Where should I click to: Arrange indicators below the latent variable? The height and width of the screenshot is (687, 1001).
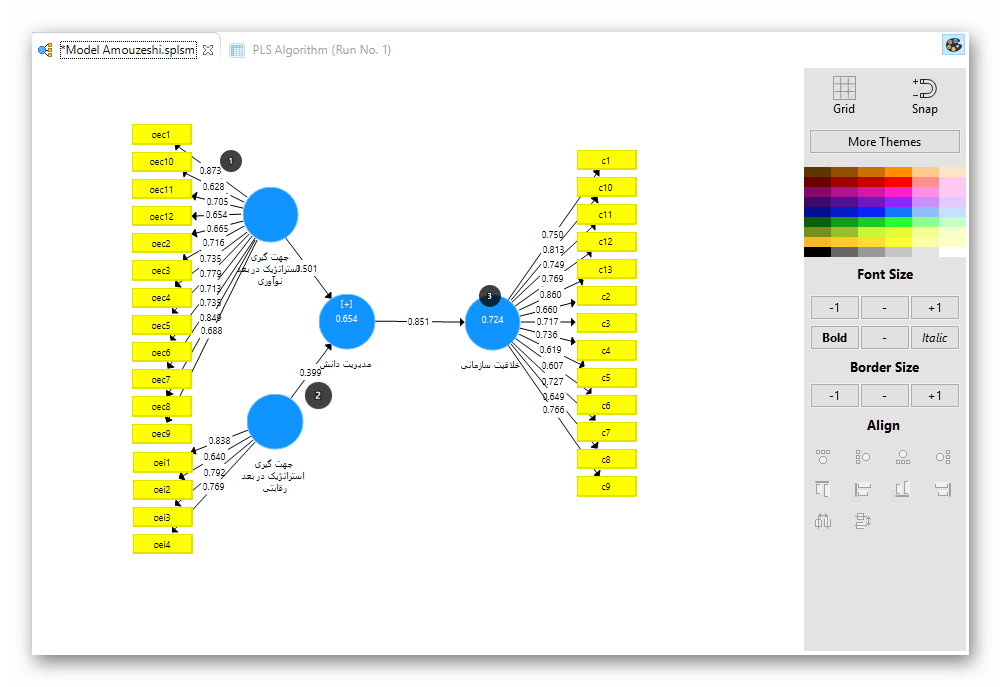pos(903,457)
